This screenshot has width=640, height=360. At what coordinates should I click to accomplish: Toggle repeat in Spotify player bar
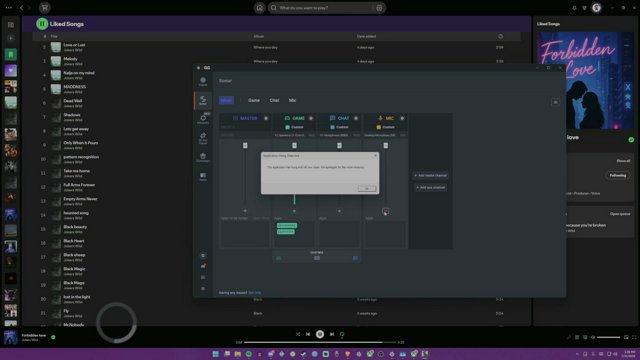(342, 334)
